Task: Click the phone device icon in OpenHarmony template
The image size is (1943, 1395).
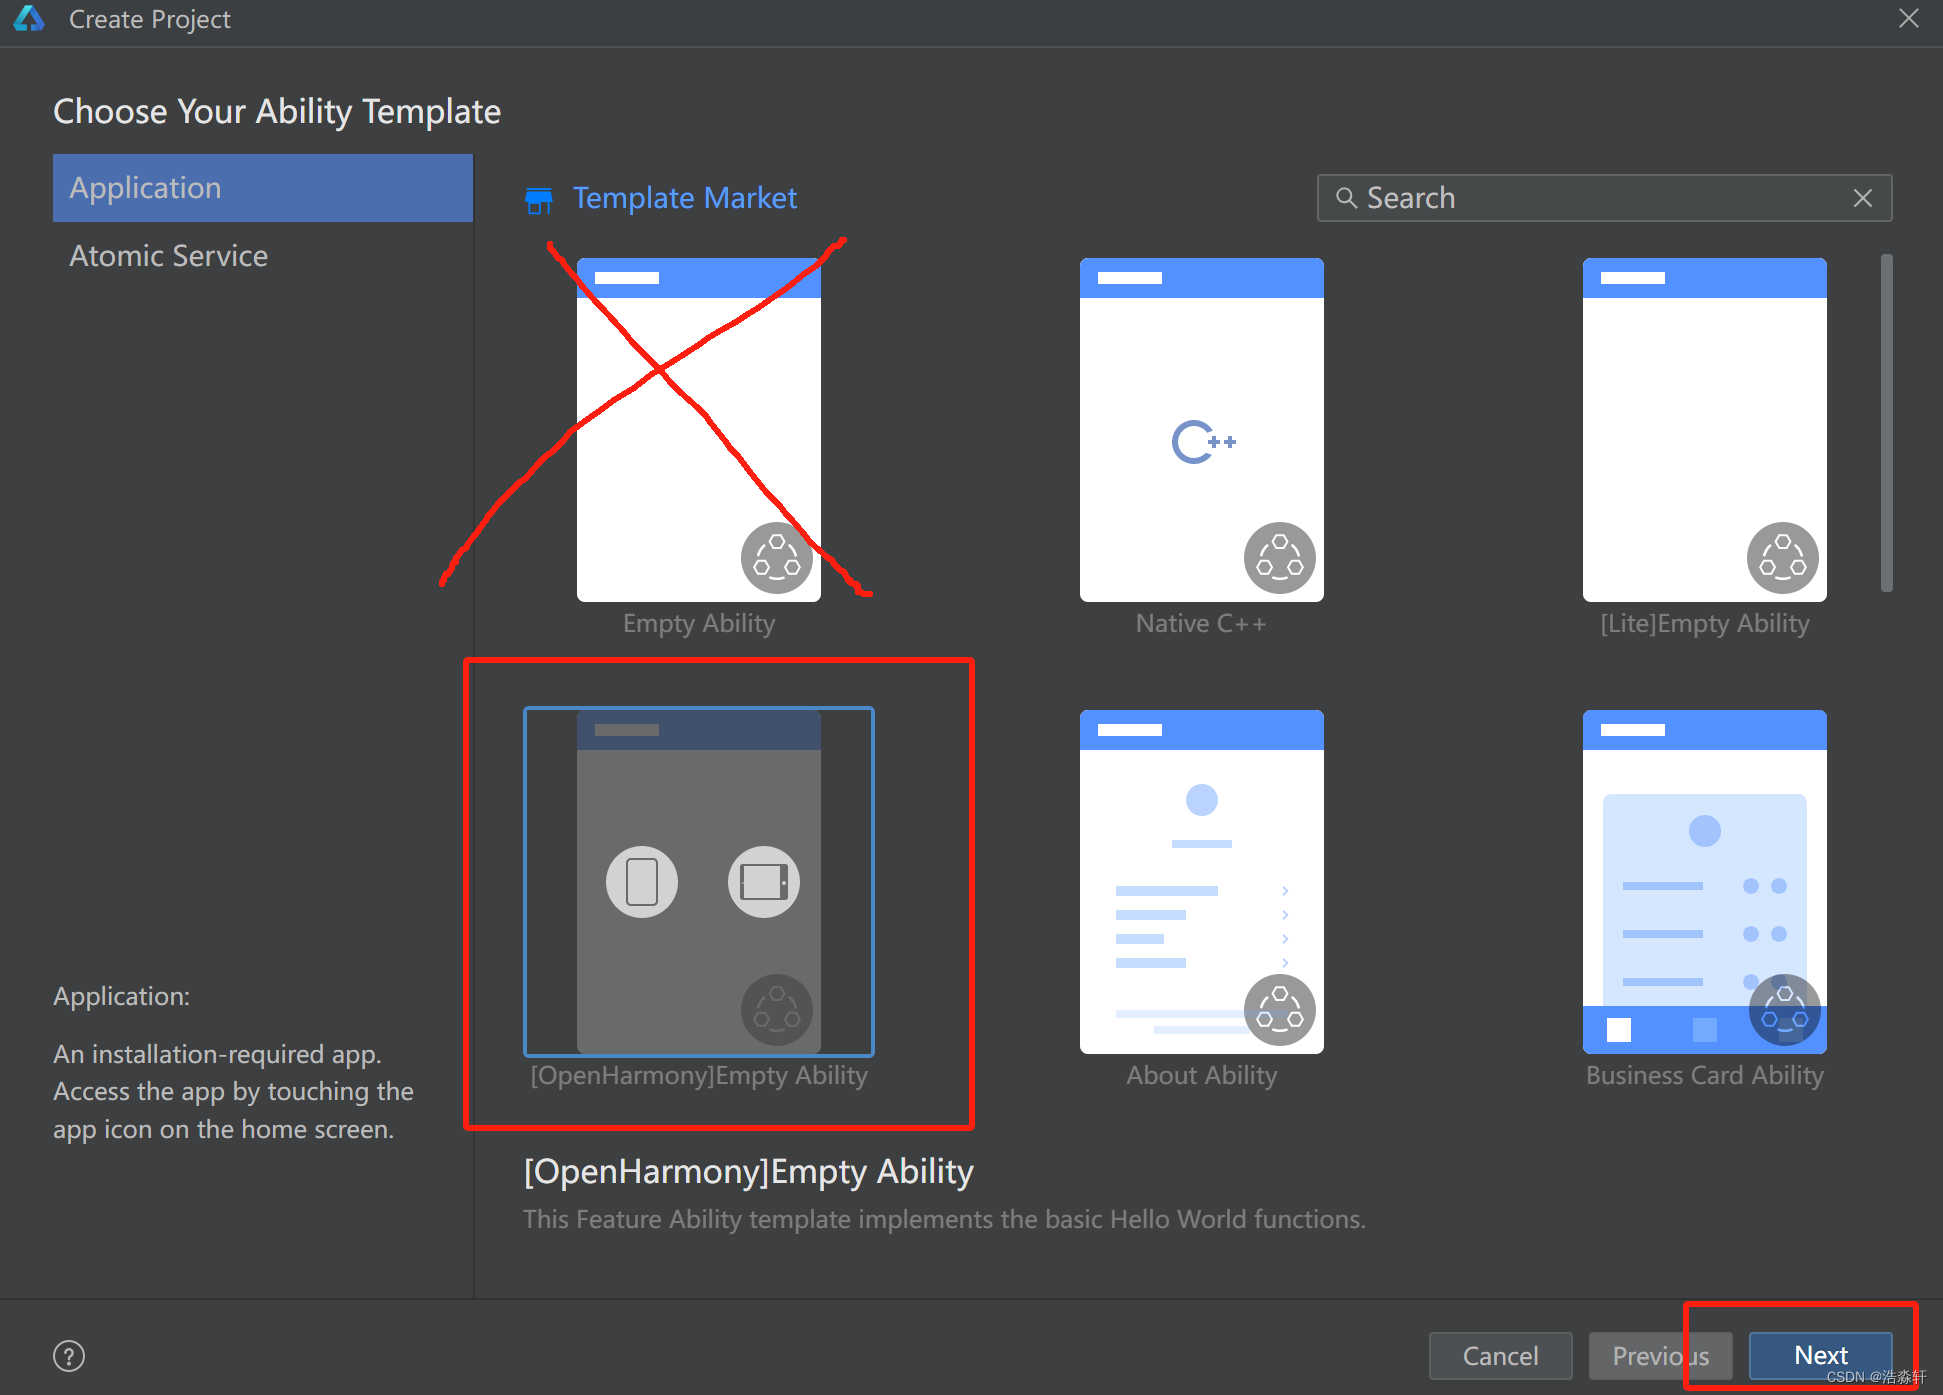Action: coord(642,882)
